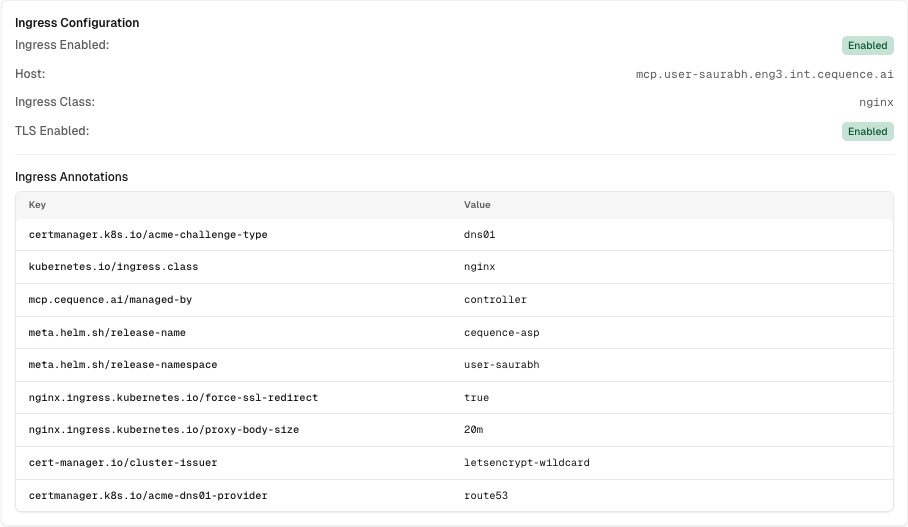Click the Value column header

click(477, 205)
